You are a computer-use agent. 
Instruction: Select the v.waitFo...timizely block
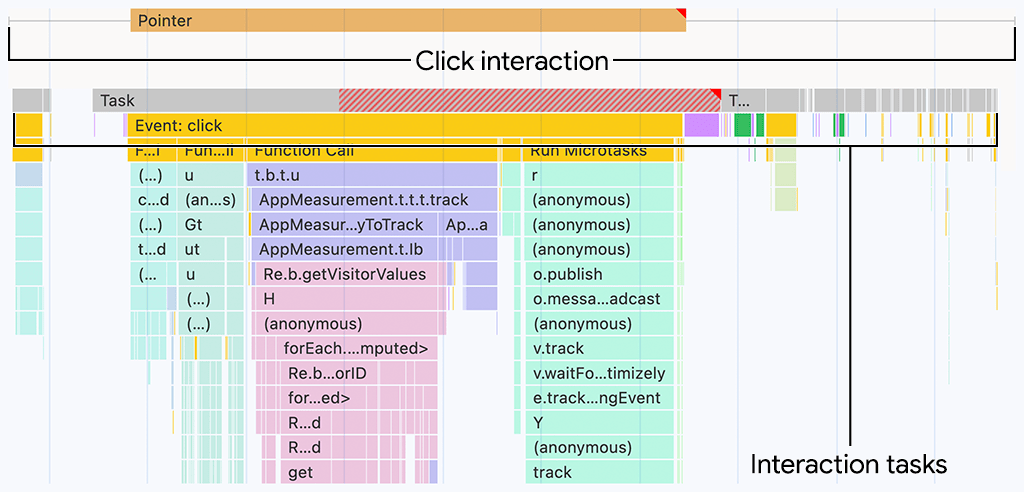598,373
